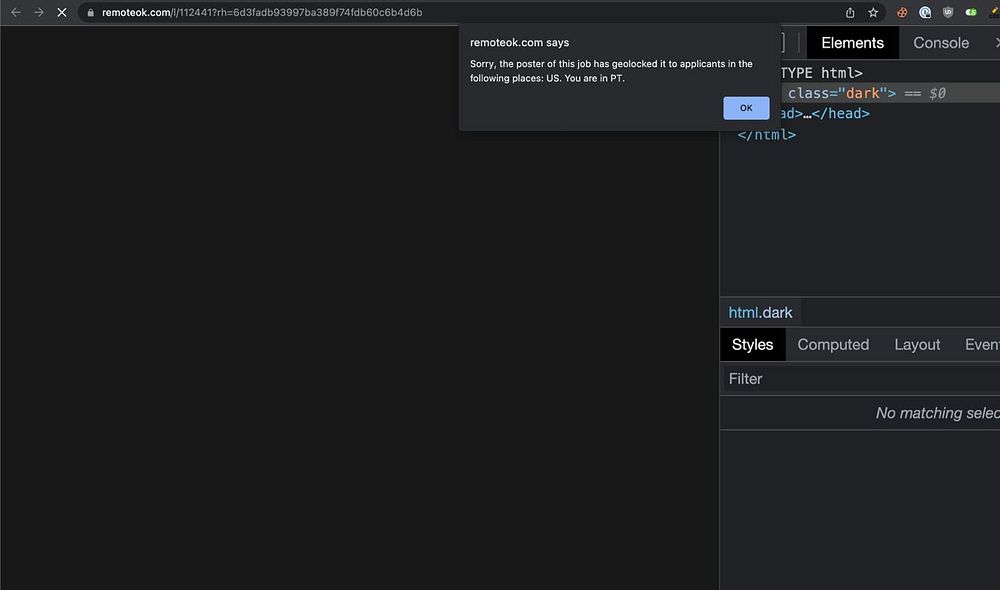Viewport: 1000px width, 590px height.
Task: Open the 1Password-style blue circle extension
Action: (x=925, y=13)
